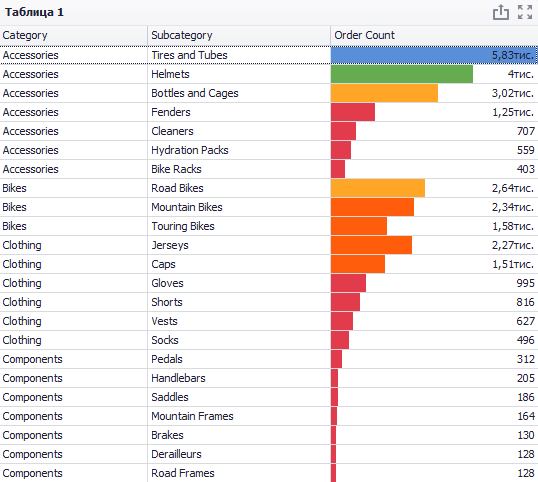Click the Touring Bikes order count bar
This screenshot has width=538, height=482.
(x=359, y=226)
